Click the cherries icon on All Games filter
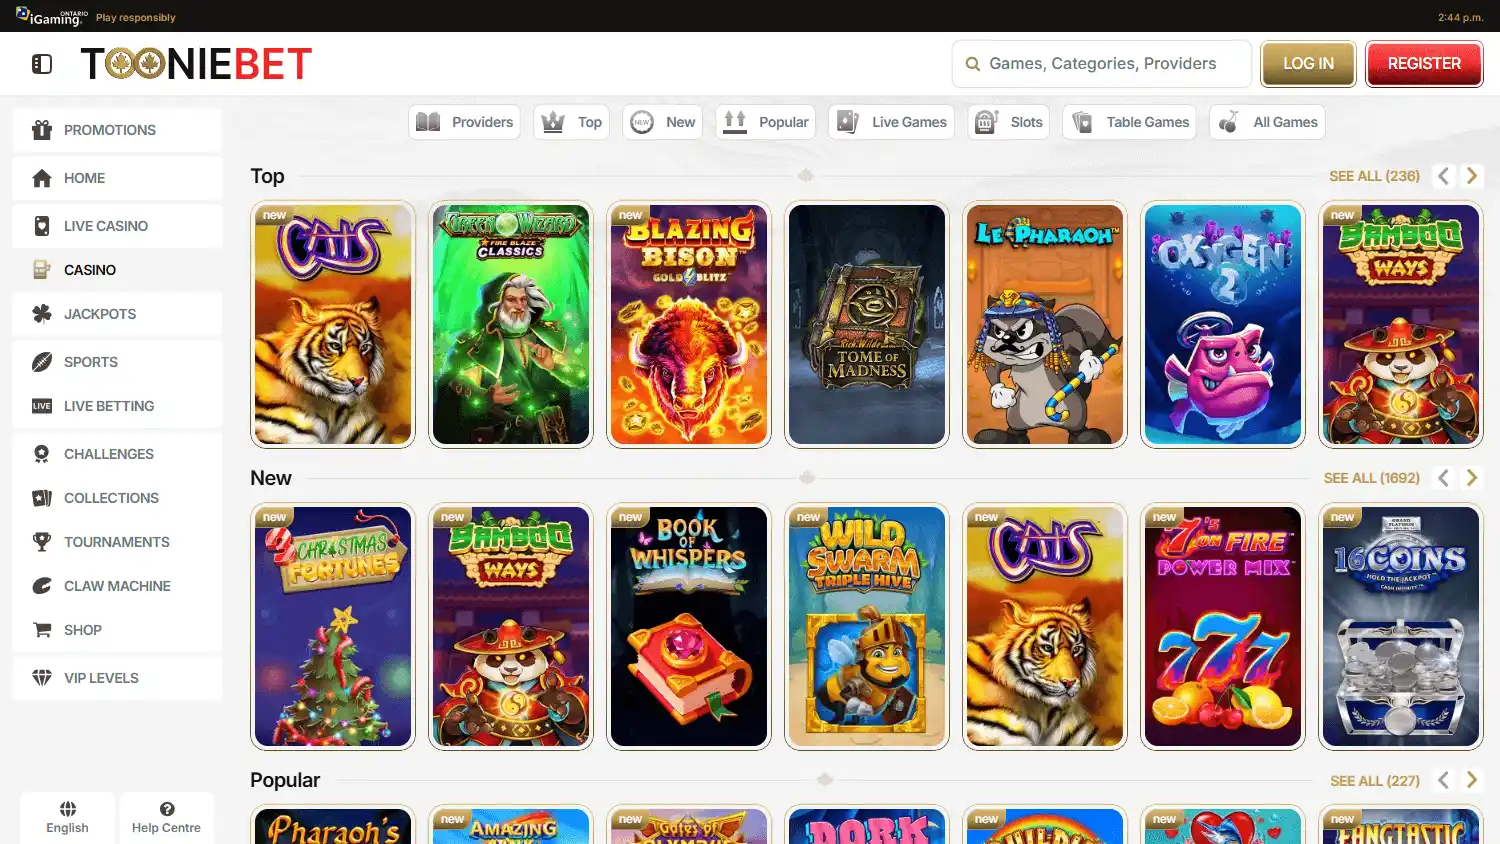 [1229, 122]
